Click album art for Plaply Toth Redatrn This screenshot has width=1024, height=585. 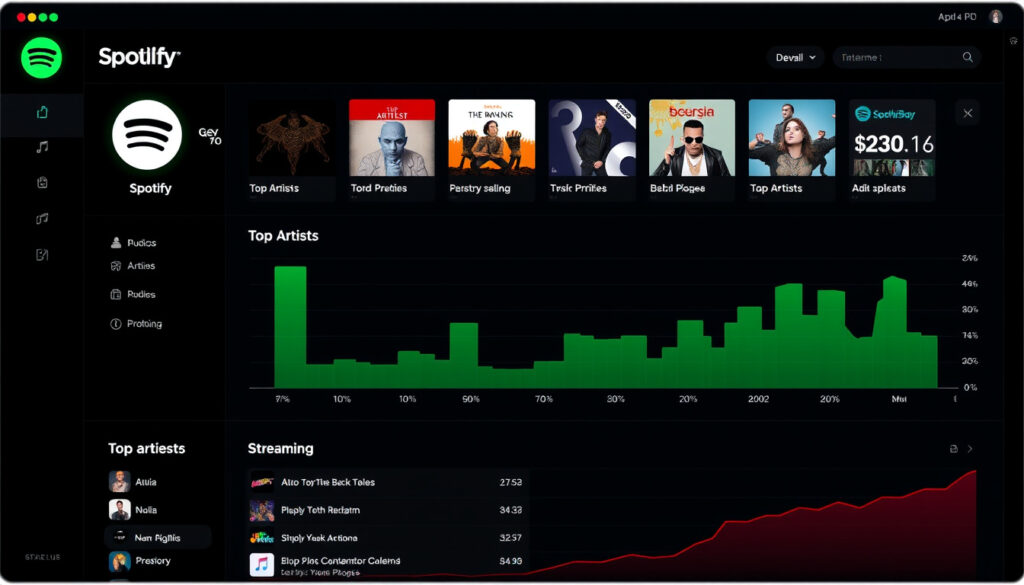point(262,511)
